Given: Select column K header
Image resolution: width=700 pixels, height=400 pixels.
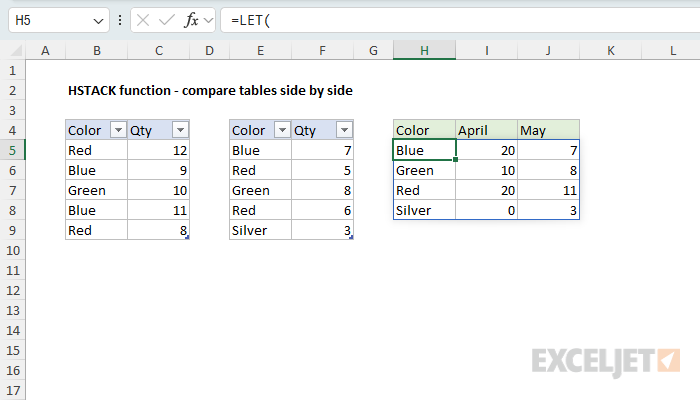Looking at the screenshot, I should pos(610,50).
